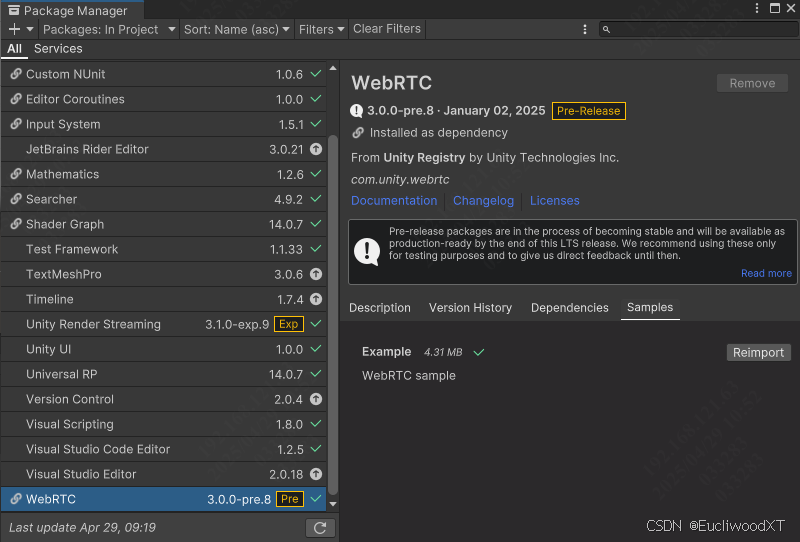The image size is (800, 542).
Task: Click Read more in pre-release notice
Action: [766, 274]
